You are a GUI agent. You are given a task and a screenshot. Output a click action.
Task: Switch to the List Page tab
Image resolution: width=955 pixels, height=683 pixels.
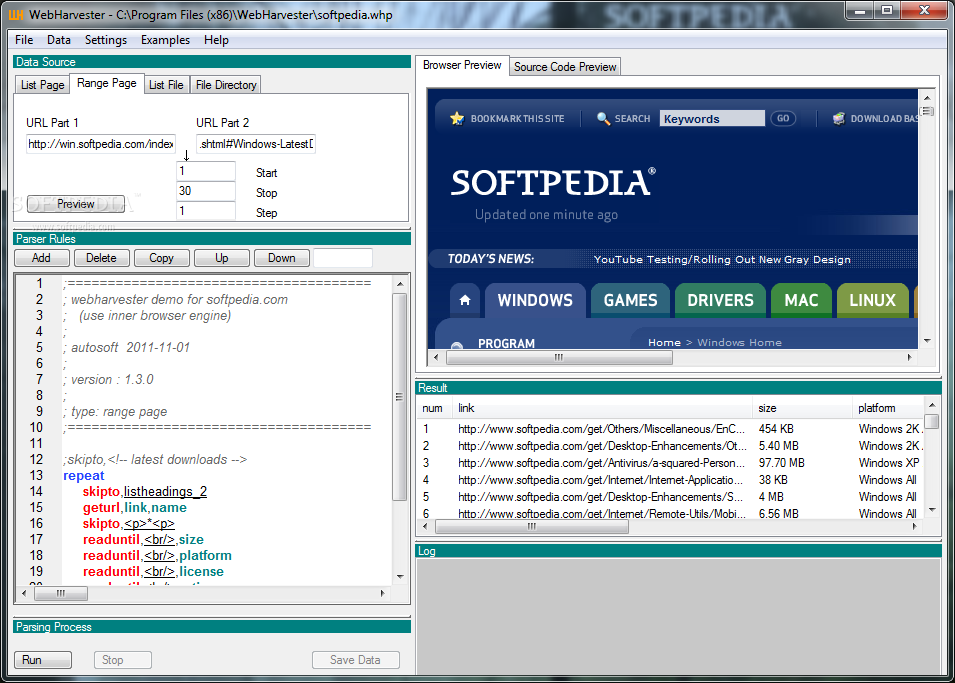point(42,85)
